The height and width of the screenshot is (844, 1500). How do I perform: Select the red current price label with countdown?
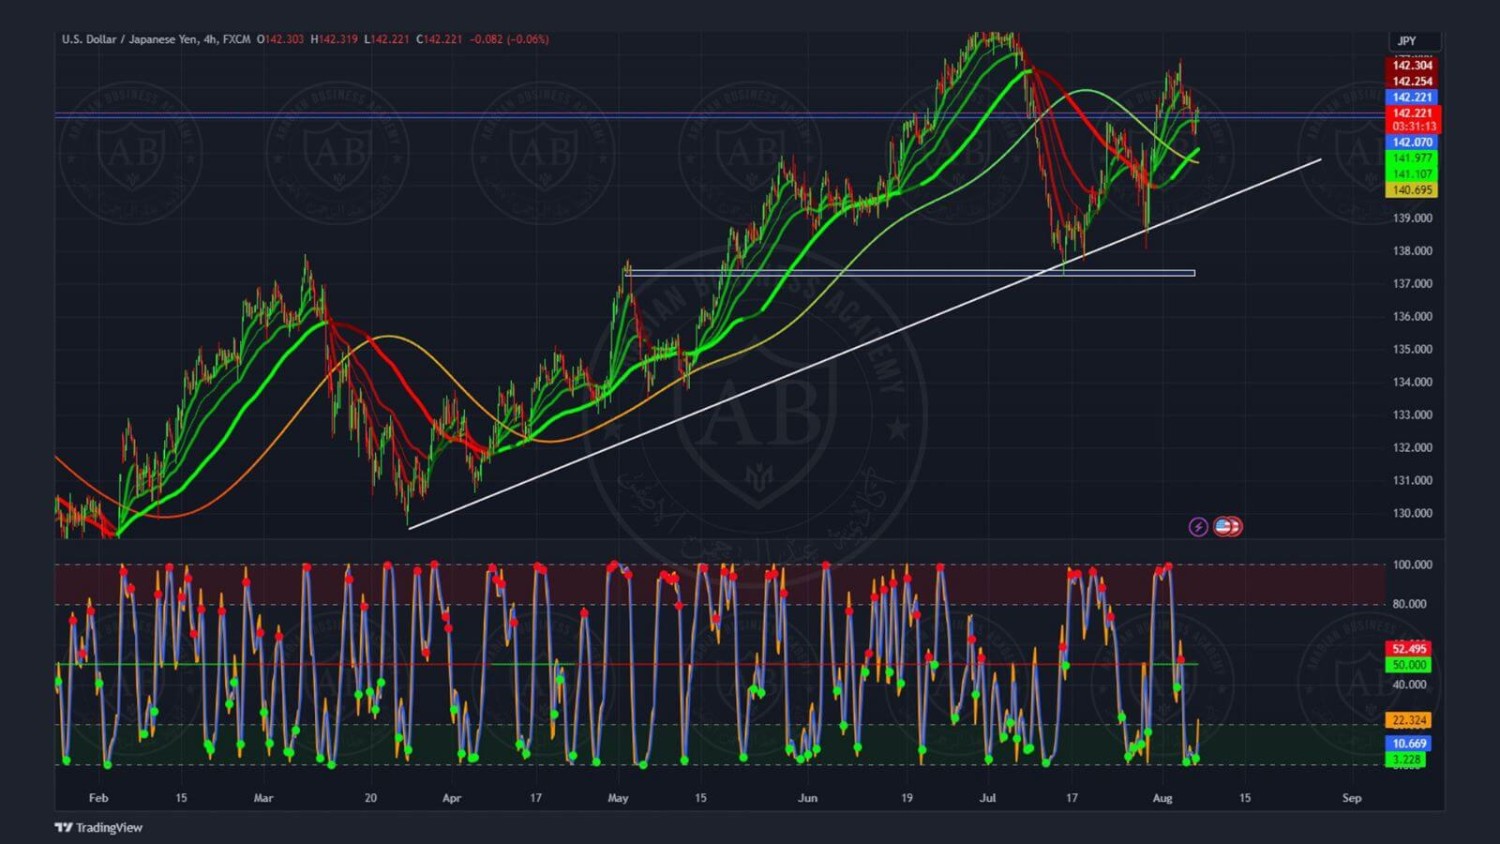click(1412, 120)
